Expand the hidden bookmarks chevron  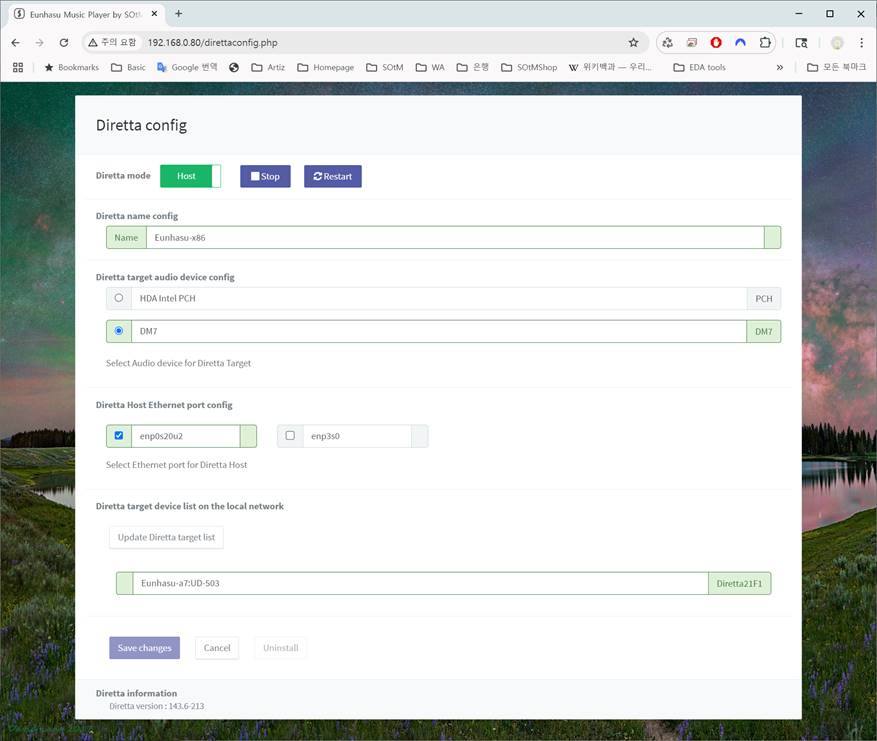780,67
